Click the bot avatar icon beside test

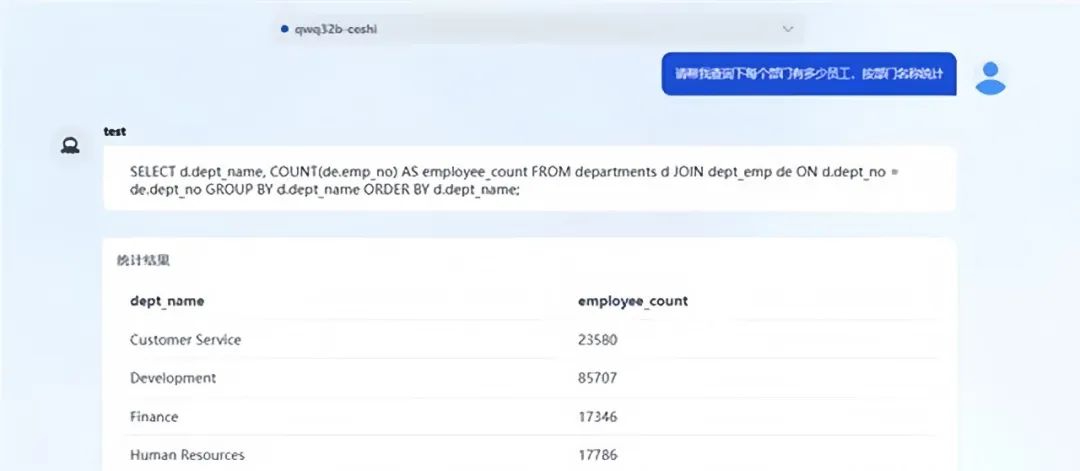70,146
